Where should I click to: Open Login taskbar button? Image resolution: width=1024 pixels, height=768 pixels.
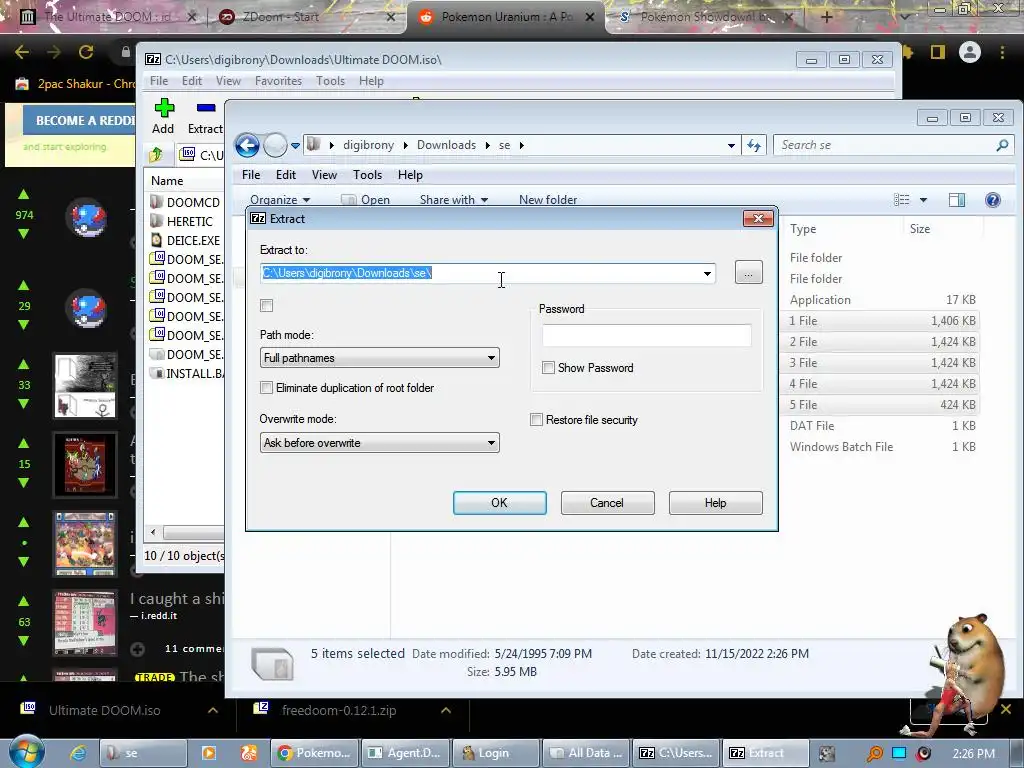pos(496,753)
